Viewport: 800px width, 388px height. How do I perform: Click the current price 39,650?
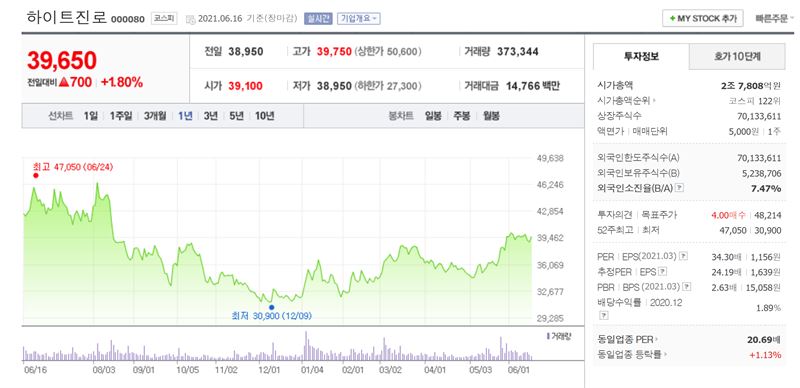click(x=62, y=61)
